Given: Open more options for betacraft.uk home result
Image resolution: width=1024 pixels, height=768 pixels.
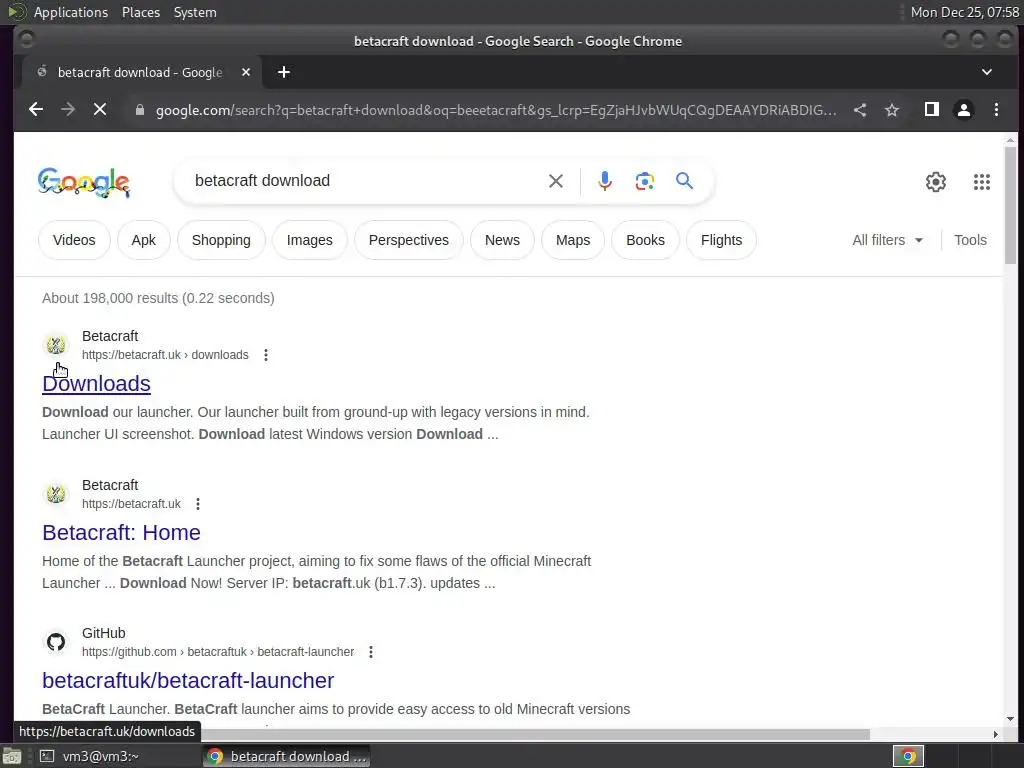Looking at the screenshot, I should point(198,504).
